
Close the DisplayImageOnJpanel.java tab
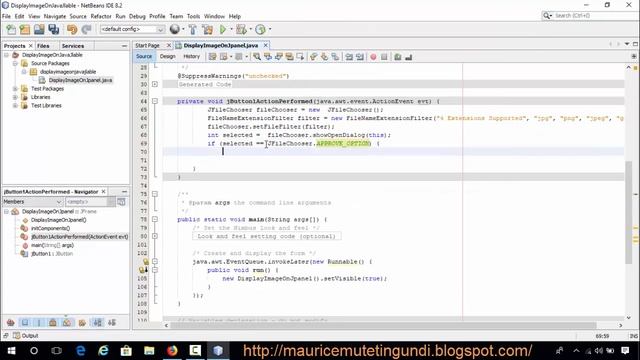pos(266,45)
